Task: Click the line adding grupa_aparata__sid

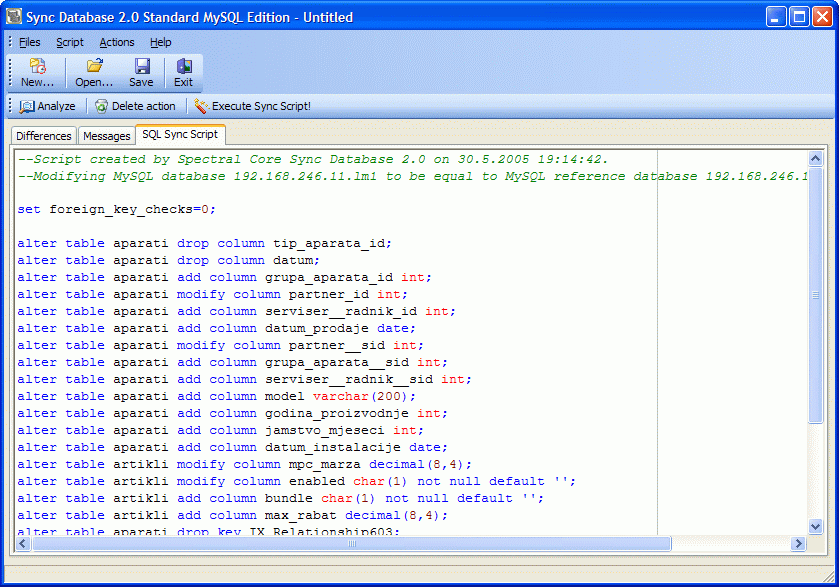Action: coord(232,363)
